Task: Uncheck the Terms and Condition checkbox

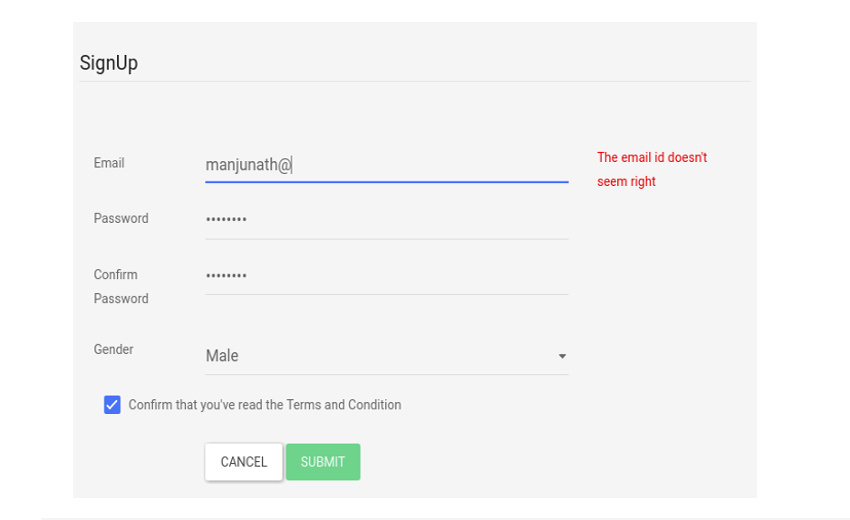Action: click(112, 405)
